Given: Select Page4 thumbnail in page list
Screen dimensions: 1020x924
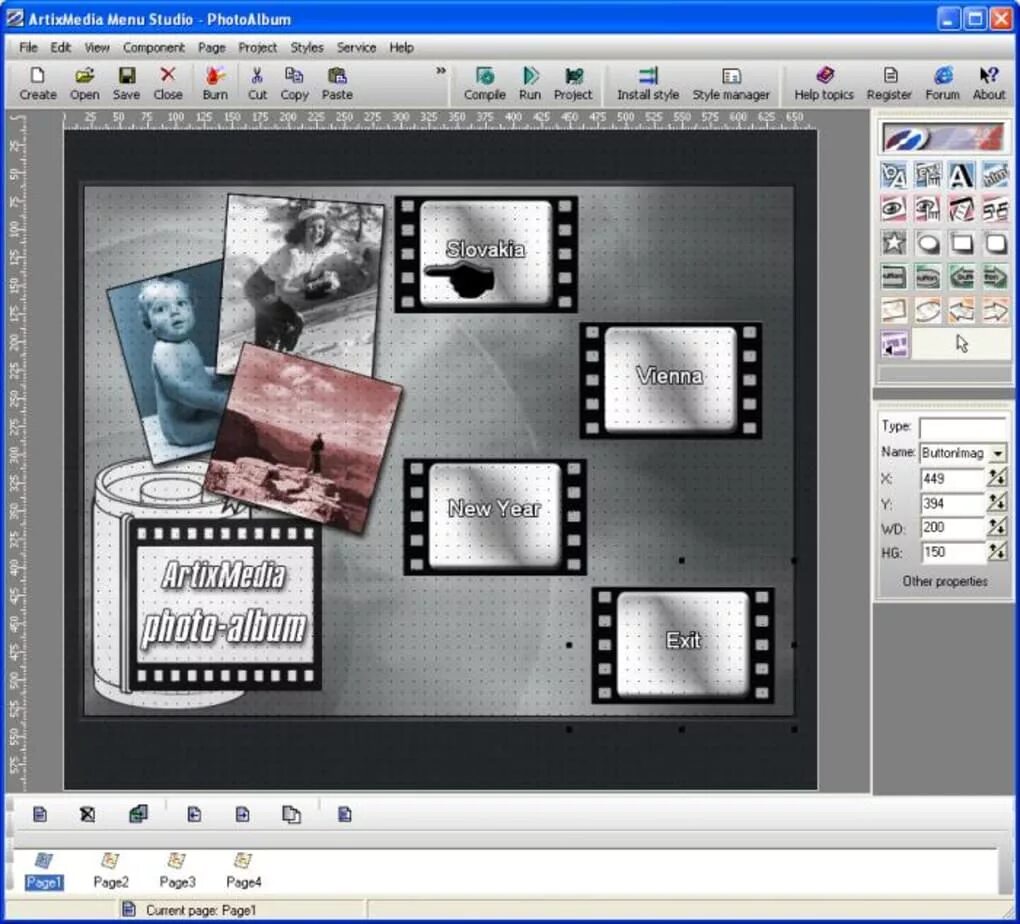Looking at the screenshot, I should [x=243, y=871].
